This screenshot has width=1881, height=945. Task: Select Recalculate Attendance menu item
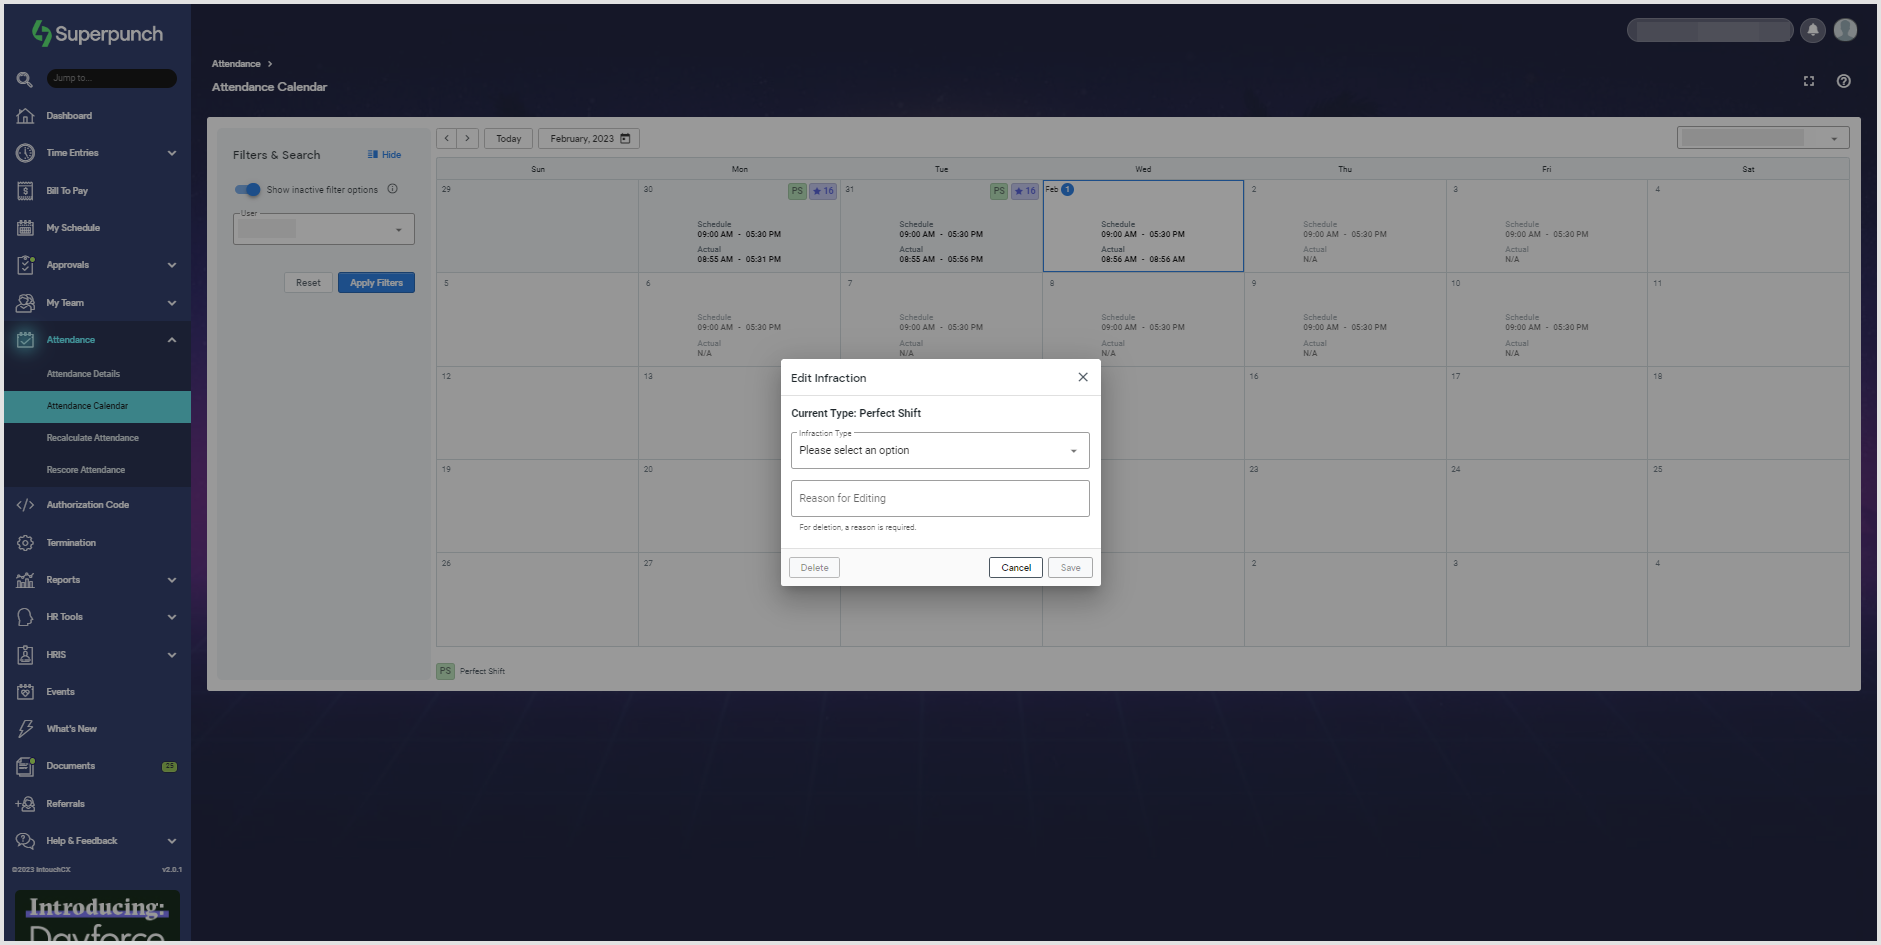[92, 438]
